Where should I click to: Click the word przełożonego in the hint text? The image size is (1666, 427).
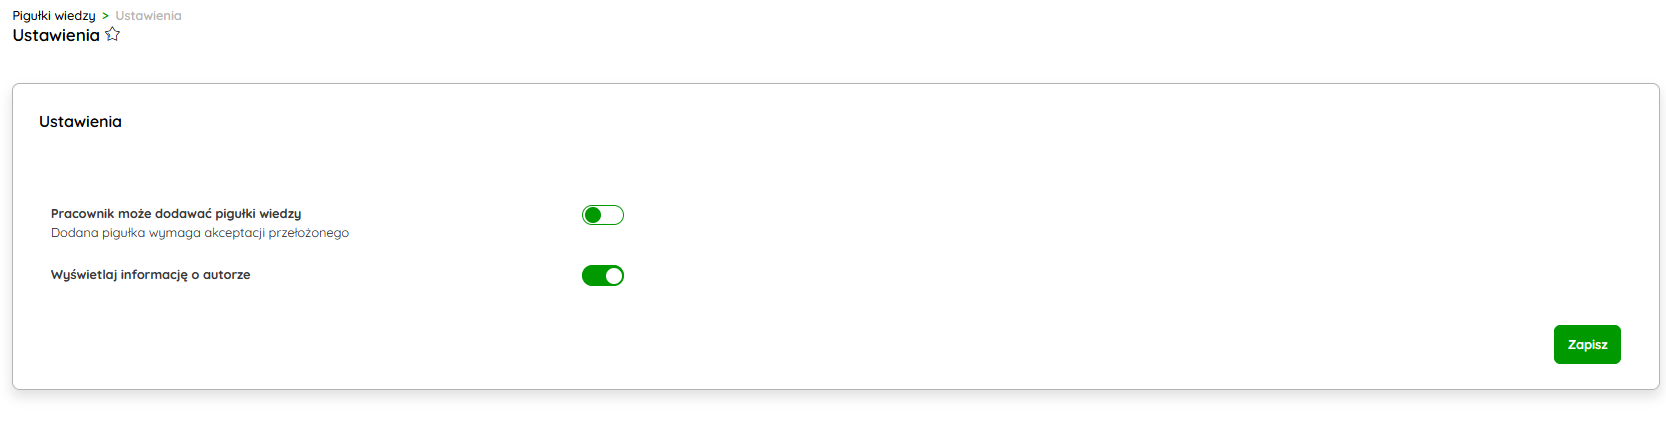click(309, 233)
